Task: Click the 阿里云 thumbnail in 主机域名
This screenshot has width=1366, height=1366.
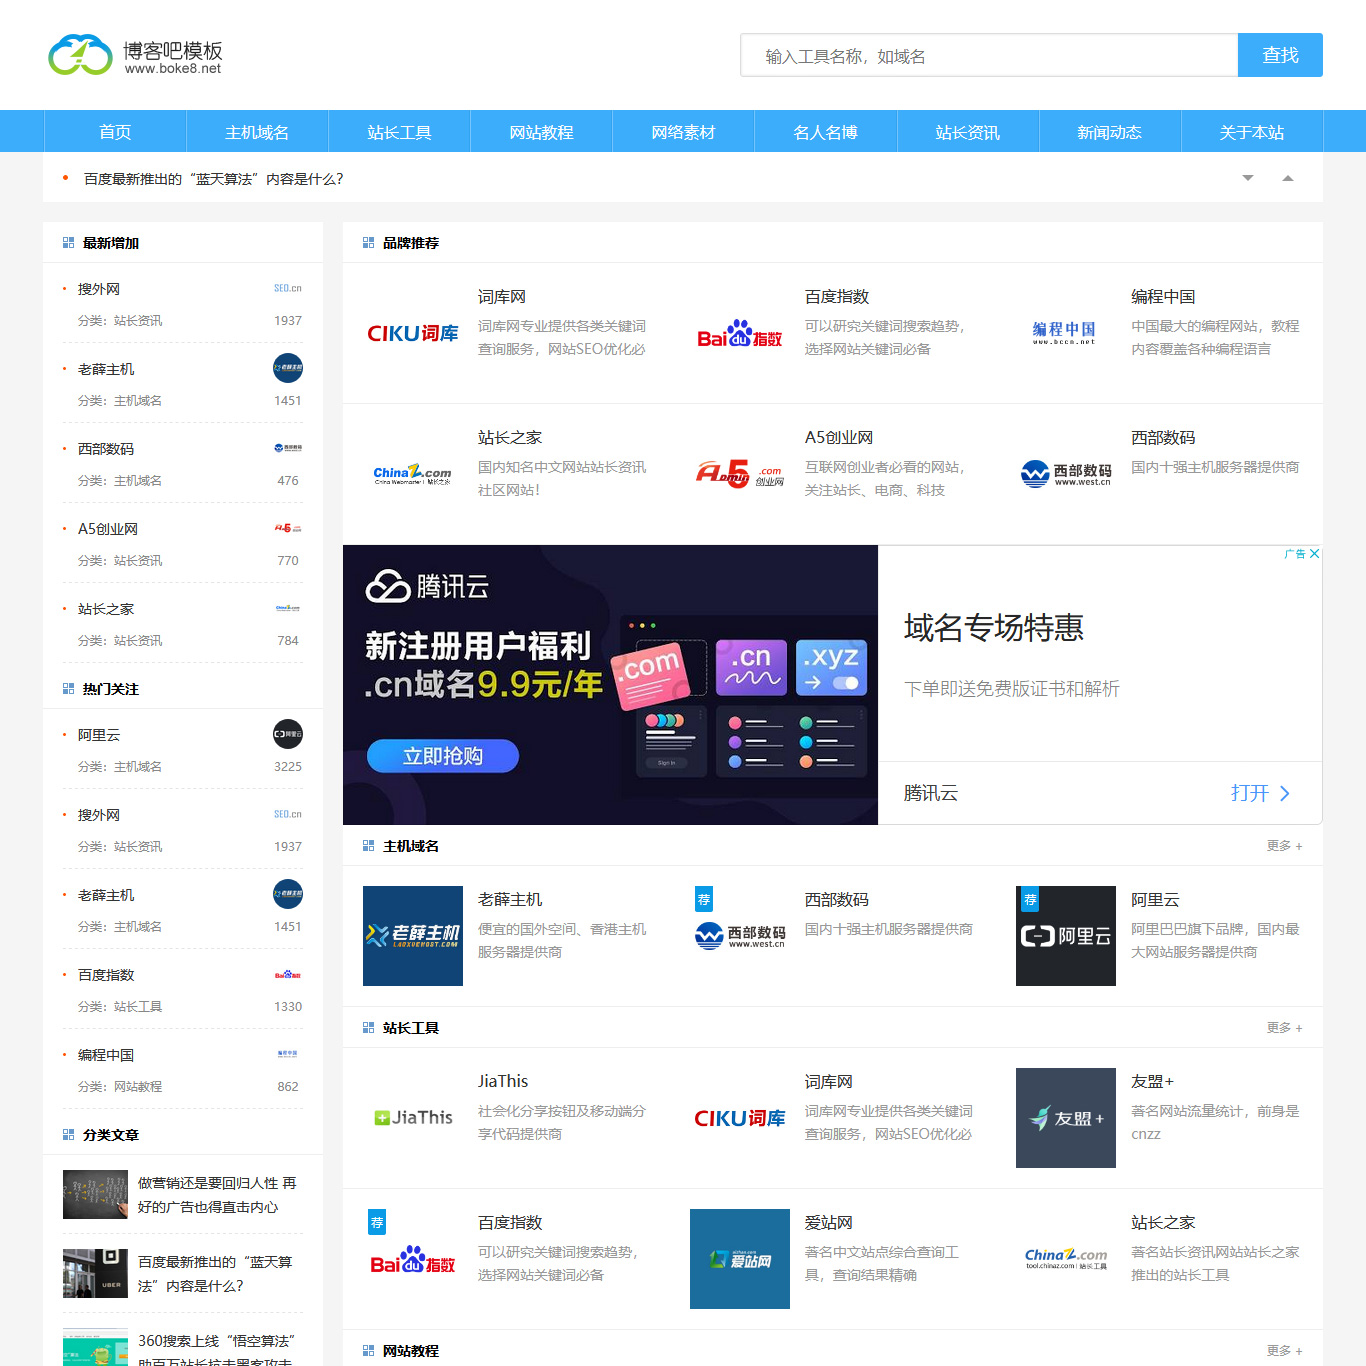Action: [1066, 936]
